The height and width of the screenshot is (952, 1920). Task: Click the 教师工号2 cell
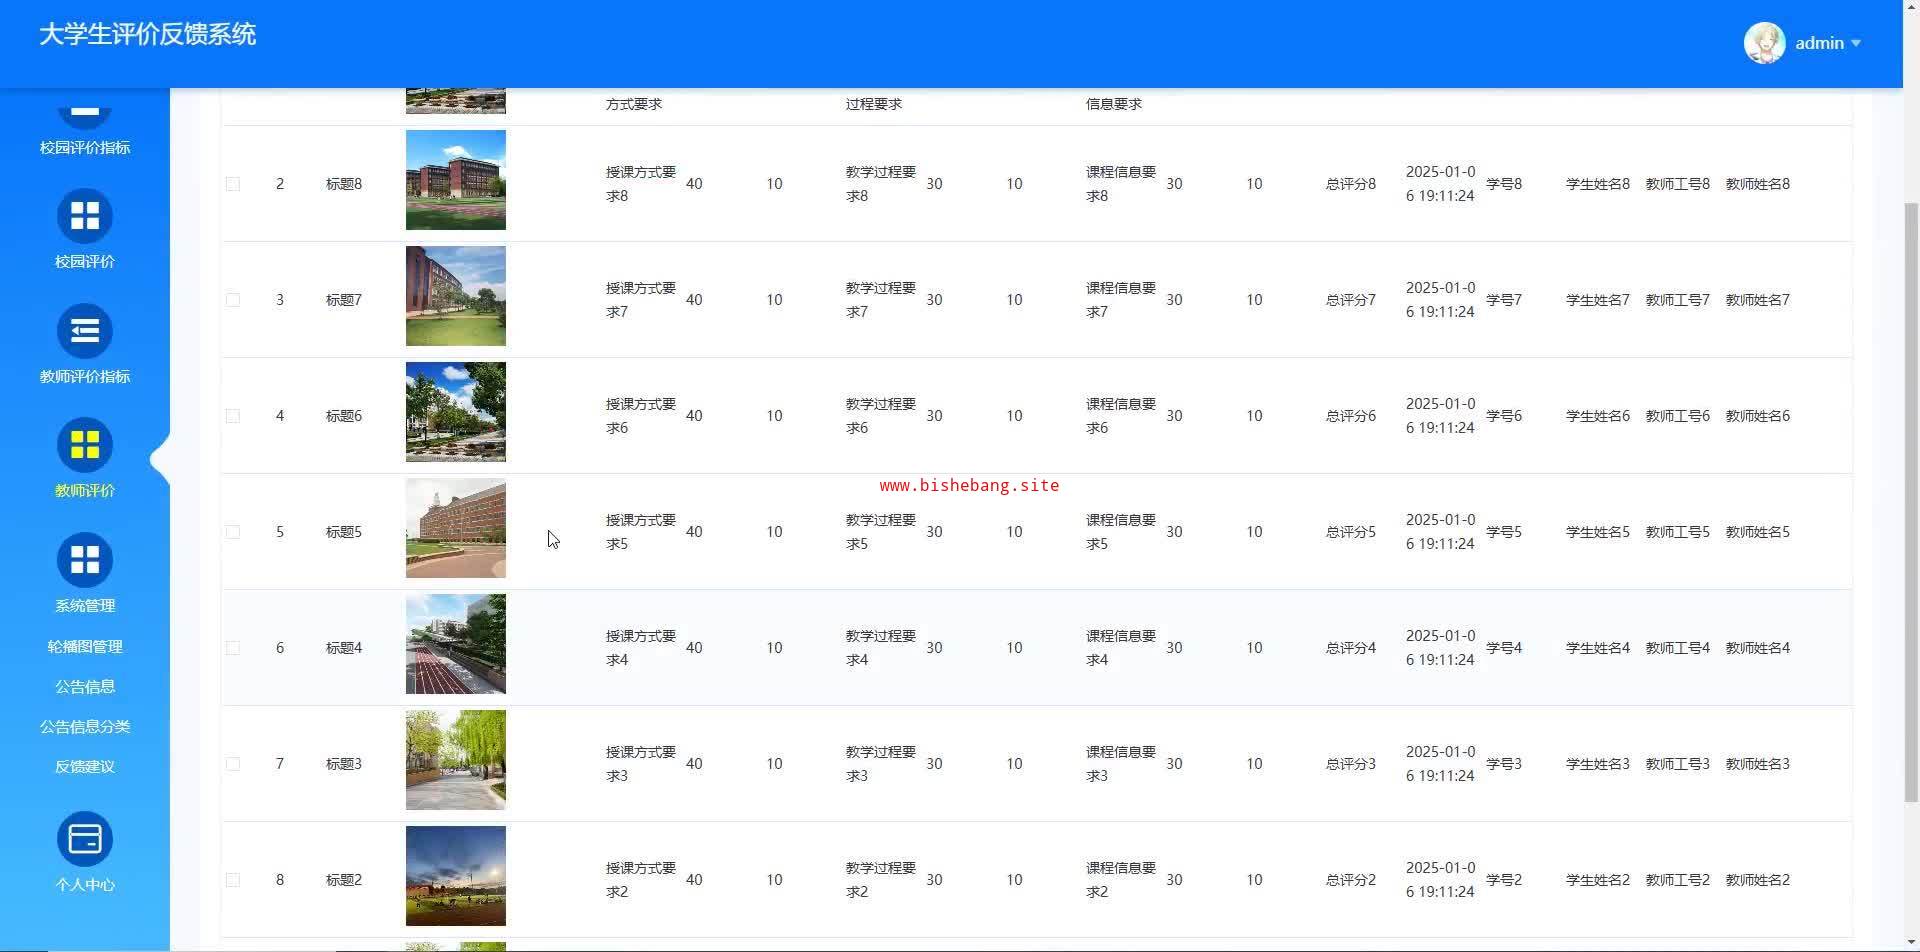click(1678, 880)
